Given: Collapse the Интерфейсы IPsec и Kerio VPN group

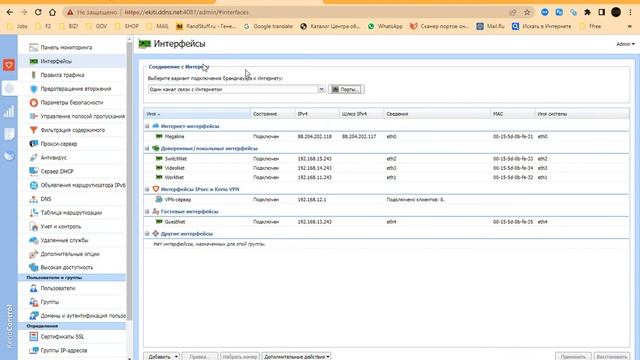Looking at the screenshot, I should pos(147,189).
